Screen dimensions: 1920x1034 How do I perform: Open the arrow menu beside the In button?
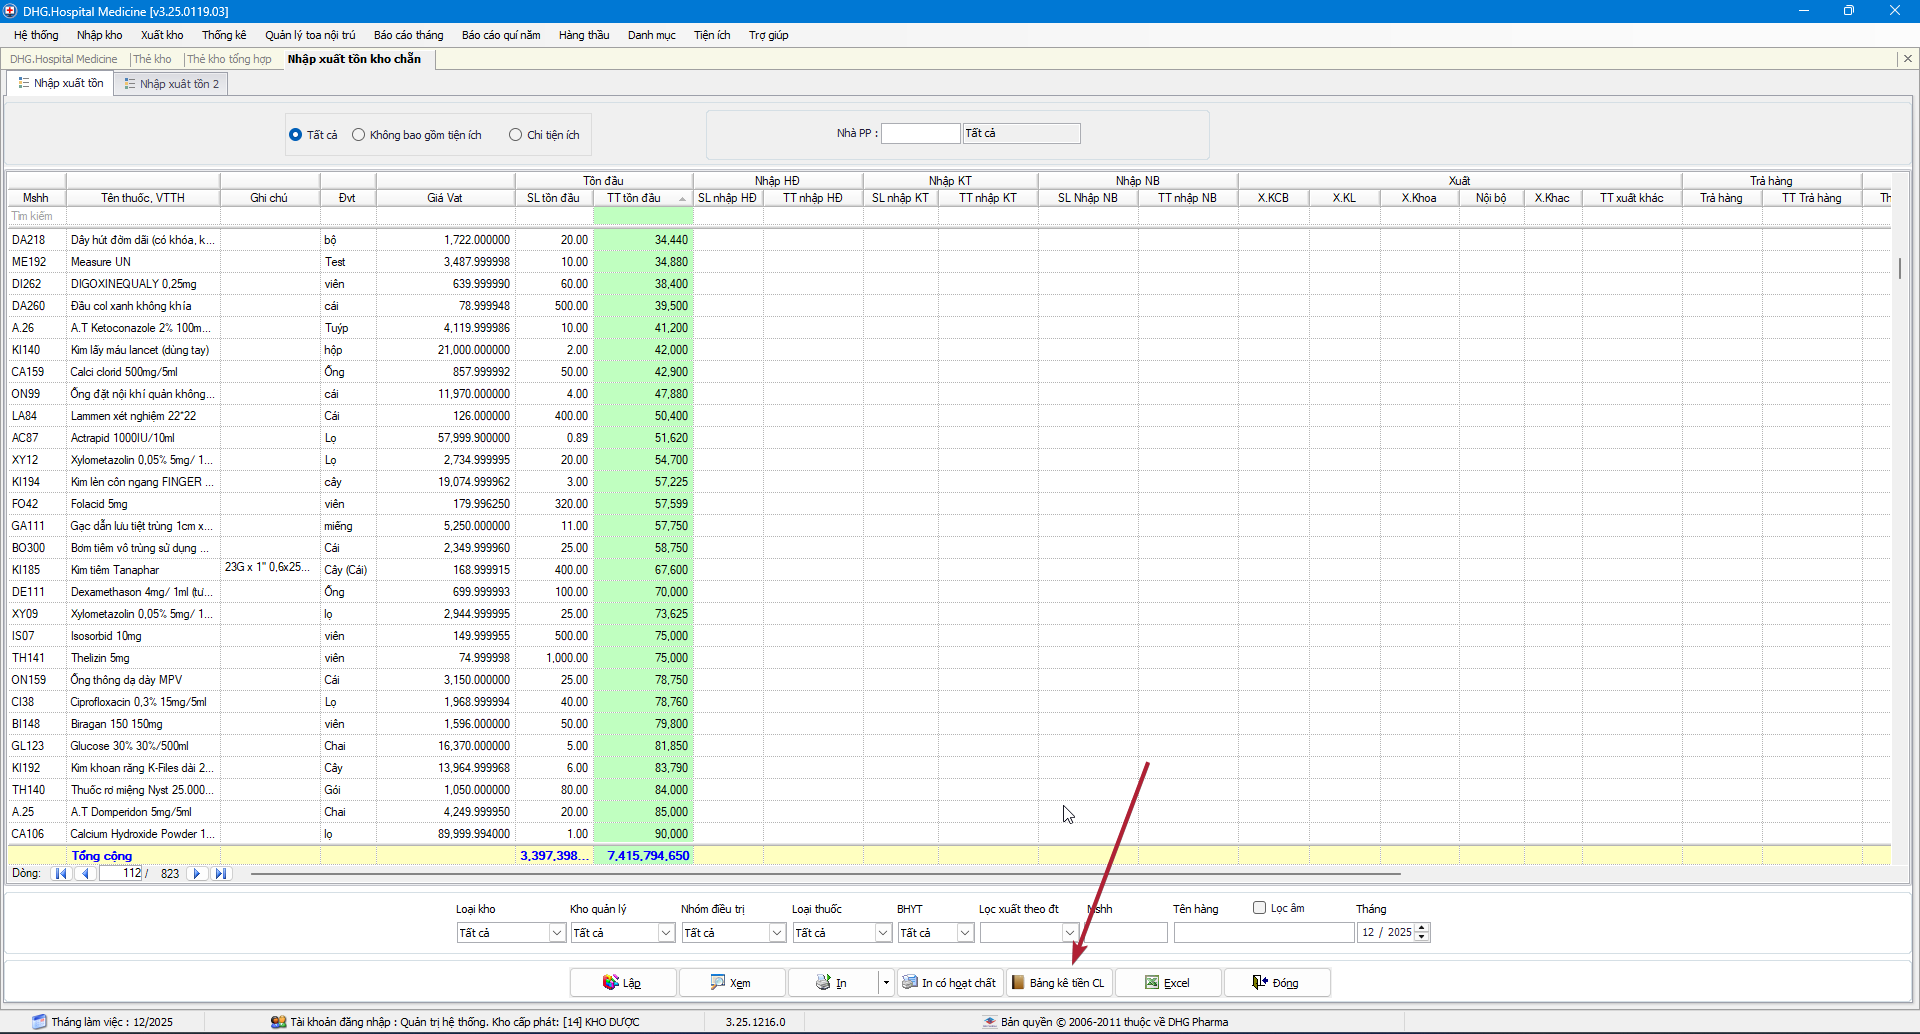[886, 983]
